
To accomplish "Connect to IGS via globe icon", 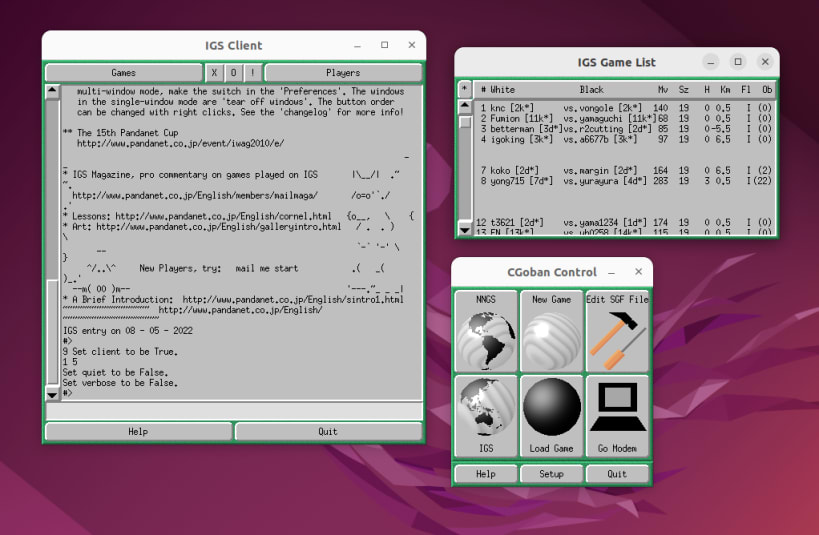I will [x=486, y=415].
